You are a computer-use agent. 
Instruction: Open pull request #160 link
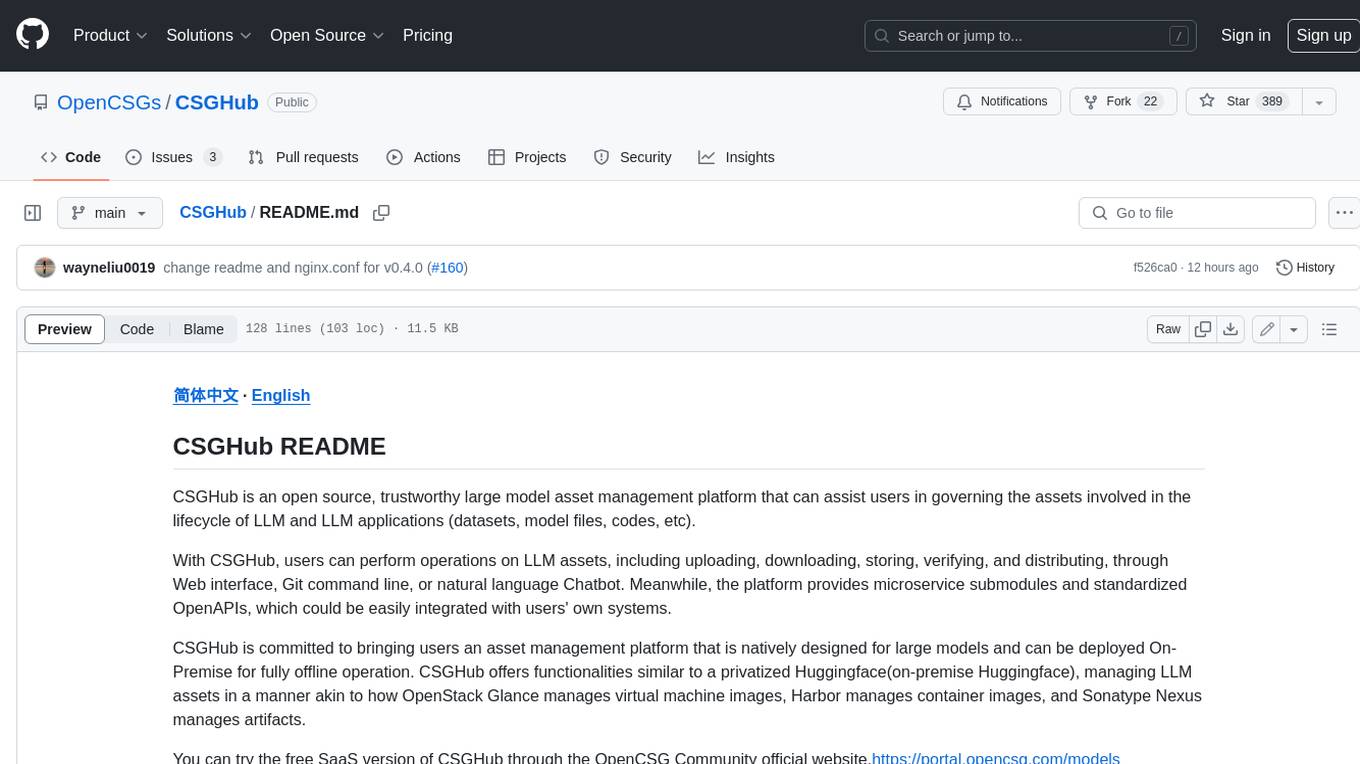(447, 268)
